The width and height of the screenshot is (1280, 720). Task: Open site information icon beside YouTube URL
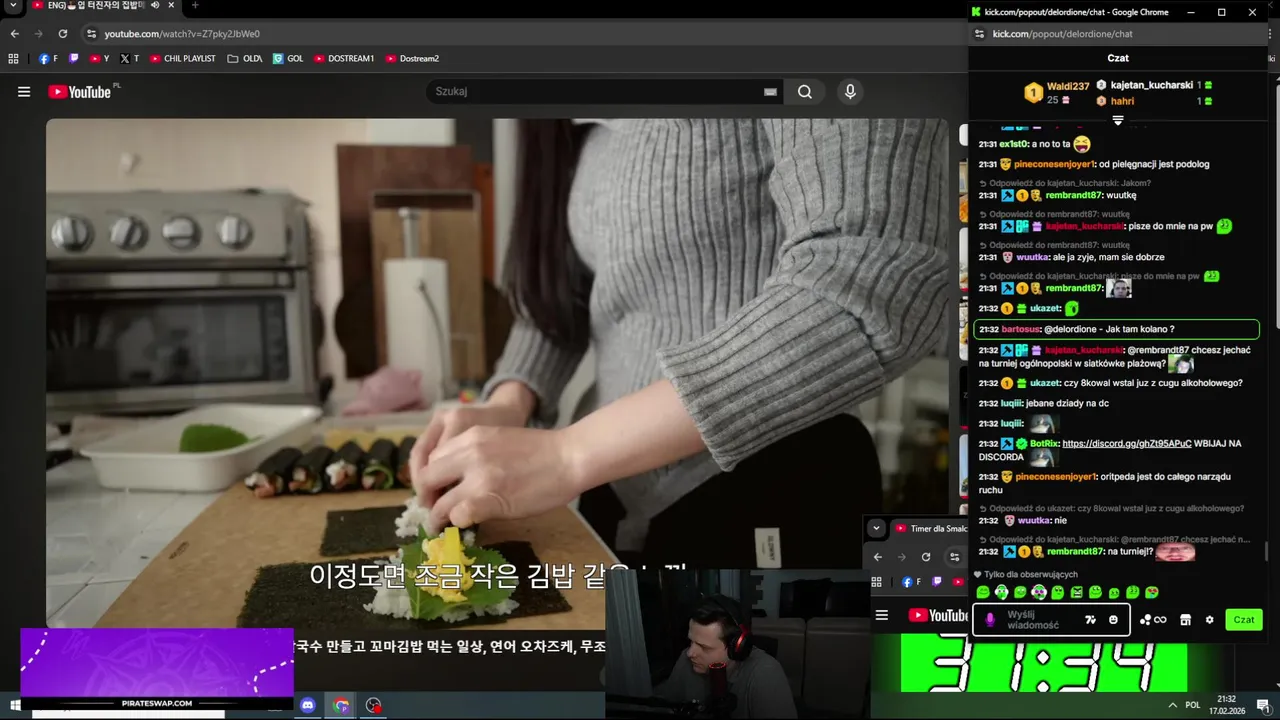pyautogui.click(x=91, y=33)
